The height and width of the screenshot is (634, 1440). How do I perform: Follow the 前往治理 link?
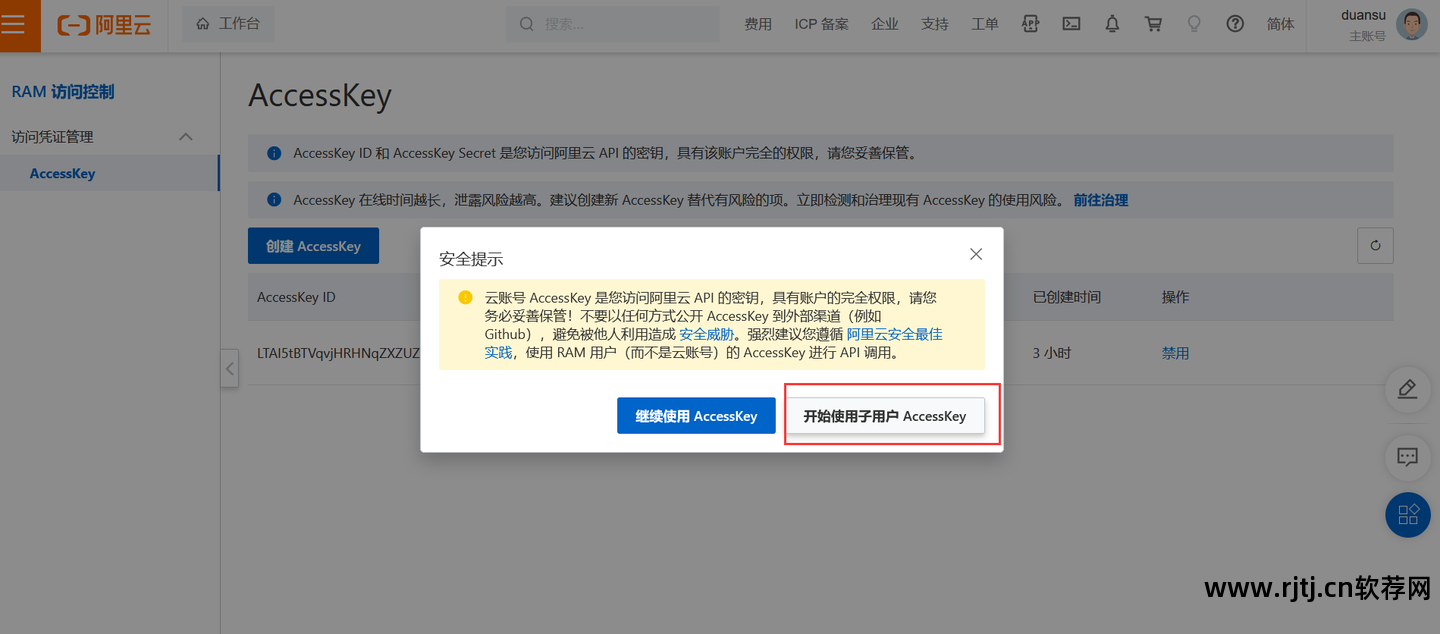[x=1101, y=200]
